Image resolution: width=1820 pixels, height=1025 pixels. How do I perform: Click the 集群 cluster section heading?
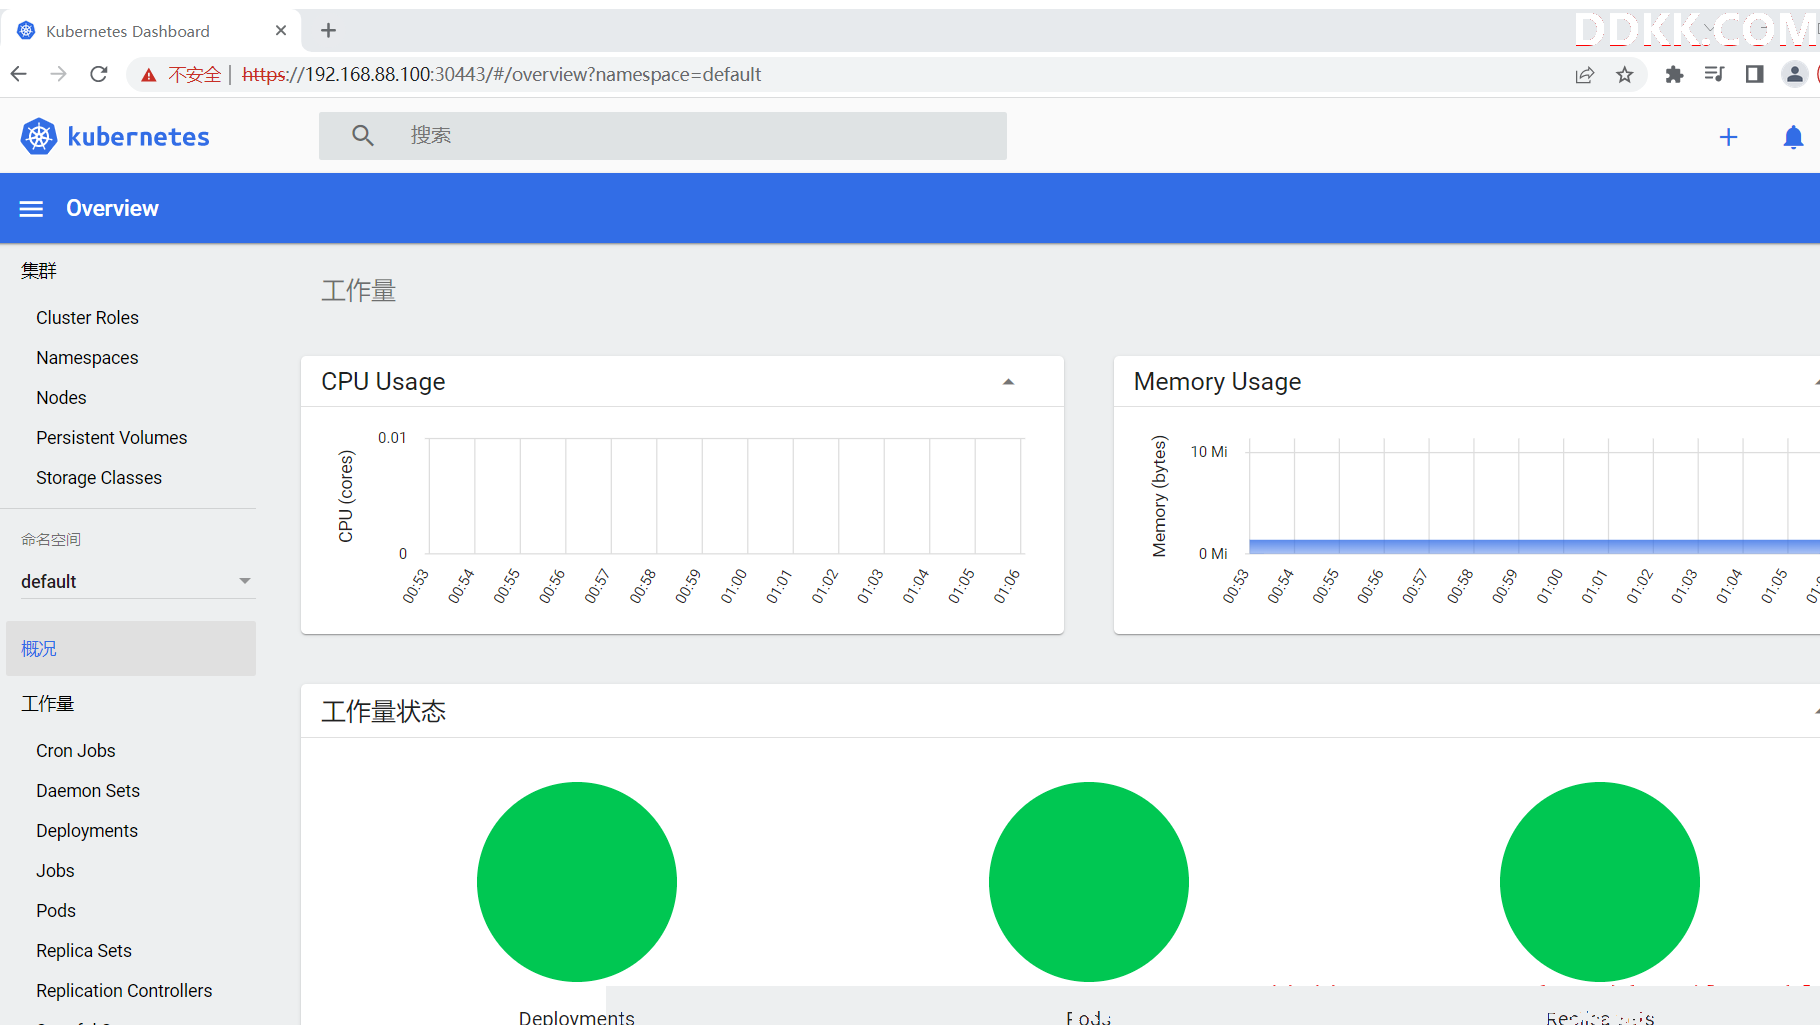pyautogui.click(x=39, y=270)
